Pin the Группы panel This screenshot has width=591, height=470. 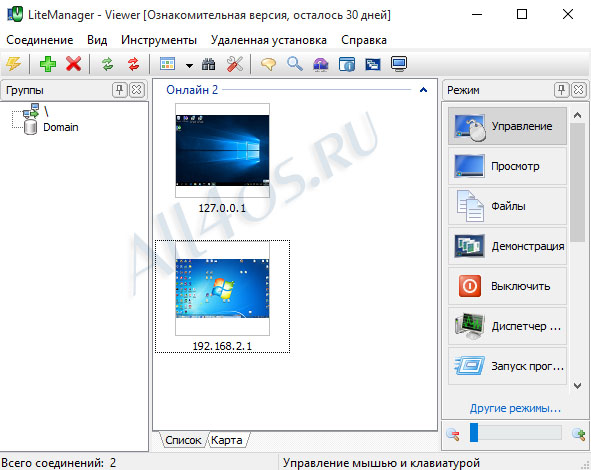pyautogui.click(x=119, y=90)
